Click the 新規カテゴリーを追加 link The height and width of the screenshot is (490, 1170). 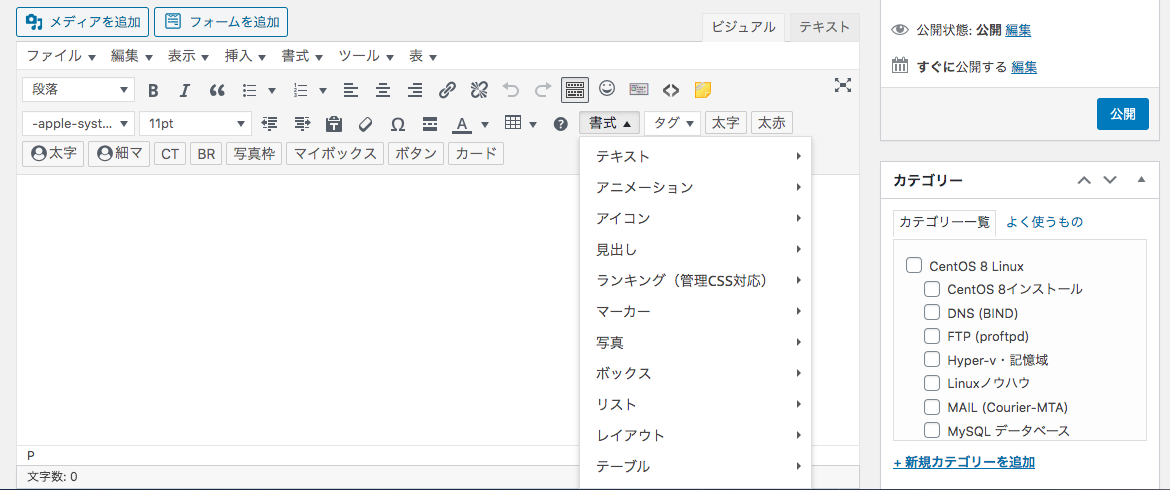964,462
